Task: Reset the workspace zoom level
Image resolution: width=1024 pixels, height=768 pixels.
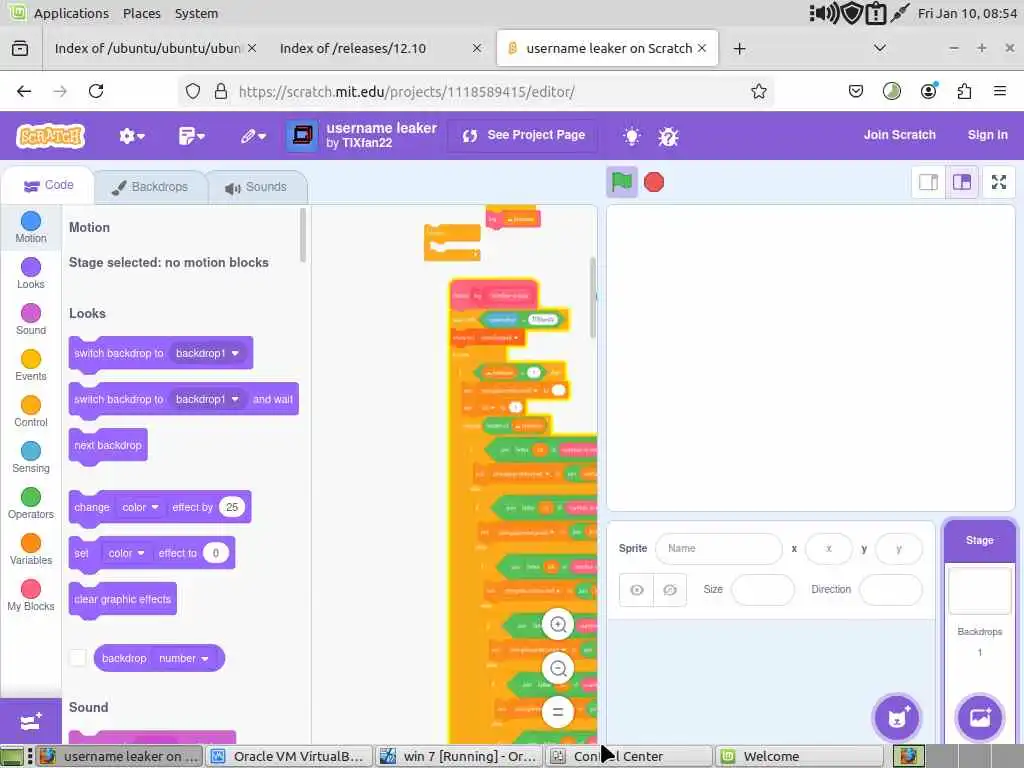Action: (558, 712)
